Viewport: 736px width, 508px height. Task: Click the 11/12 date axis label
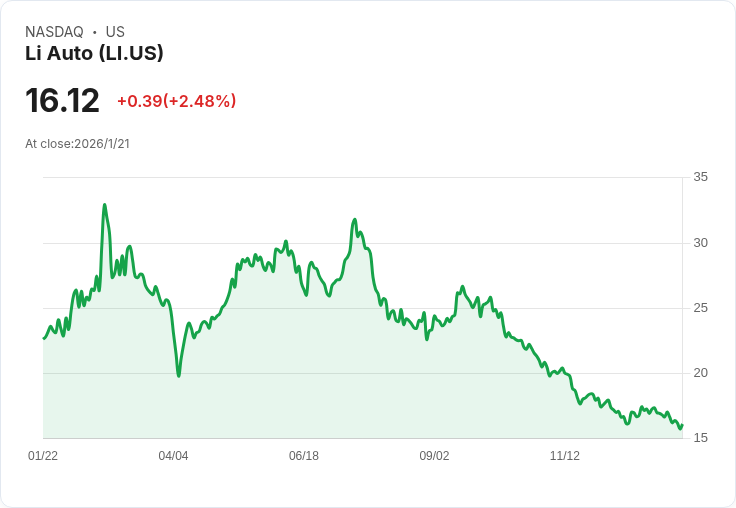pyautogui.click(x=565, y=456)
